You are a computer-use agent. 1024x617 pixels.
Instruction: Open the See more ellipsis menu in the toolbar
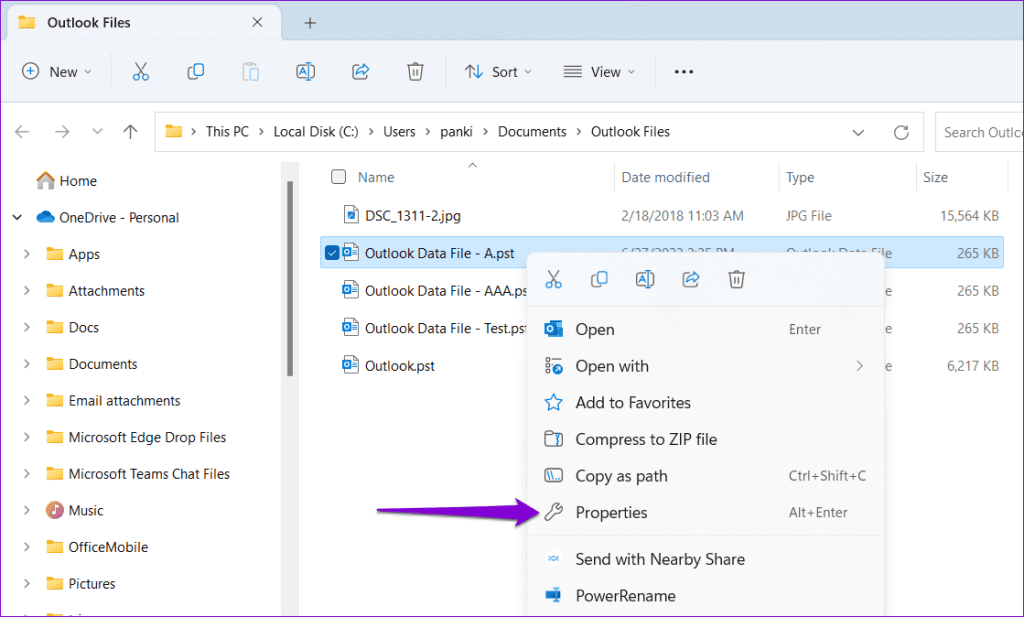tap(684, 72)
